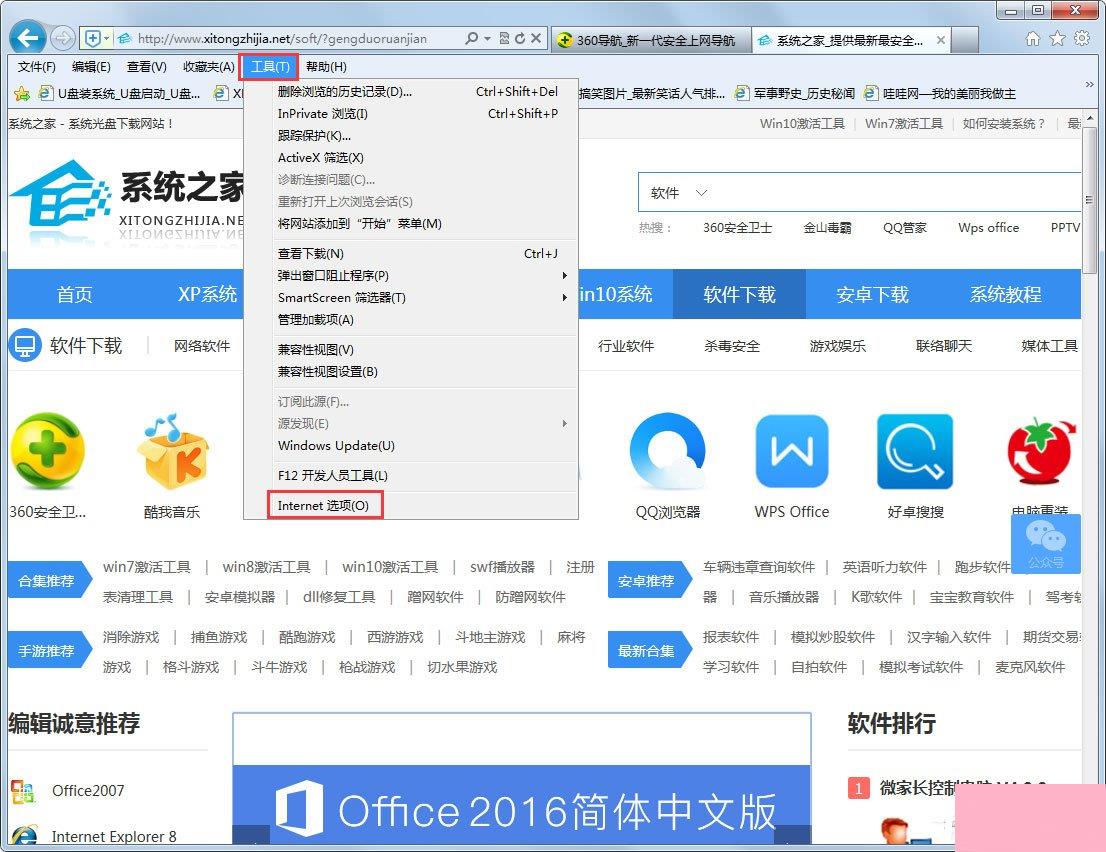
Task: Go to 安卓下载 navigation tab
Action: click(873, 294)
